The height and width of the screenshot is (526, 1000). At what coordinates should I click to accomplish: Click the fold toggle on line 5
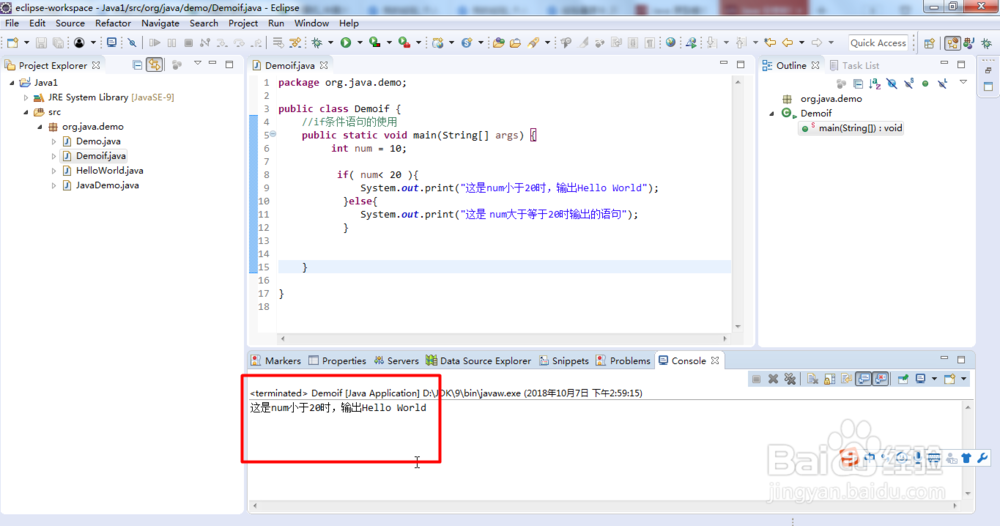273,134
